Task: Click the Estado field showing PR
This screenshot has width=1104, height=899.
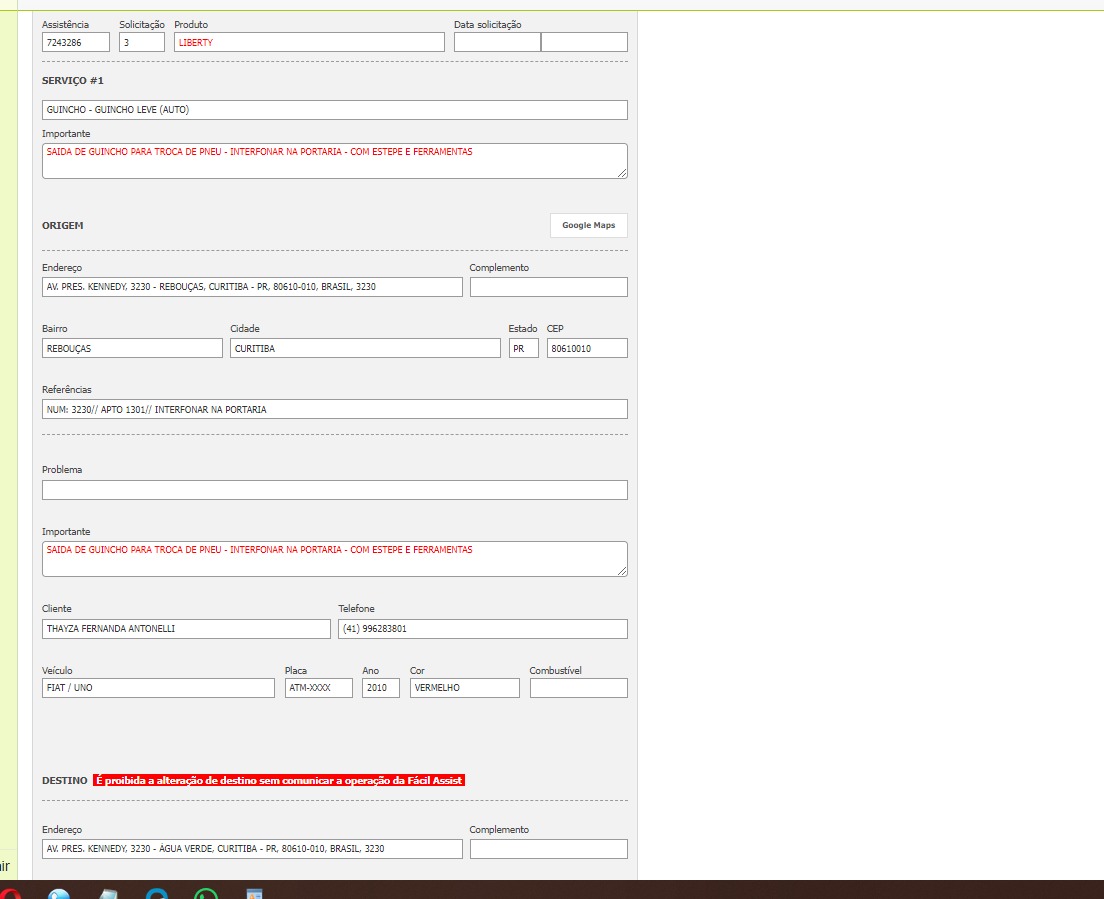Action: click(524, 348)
